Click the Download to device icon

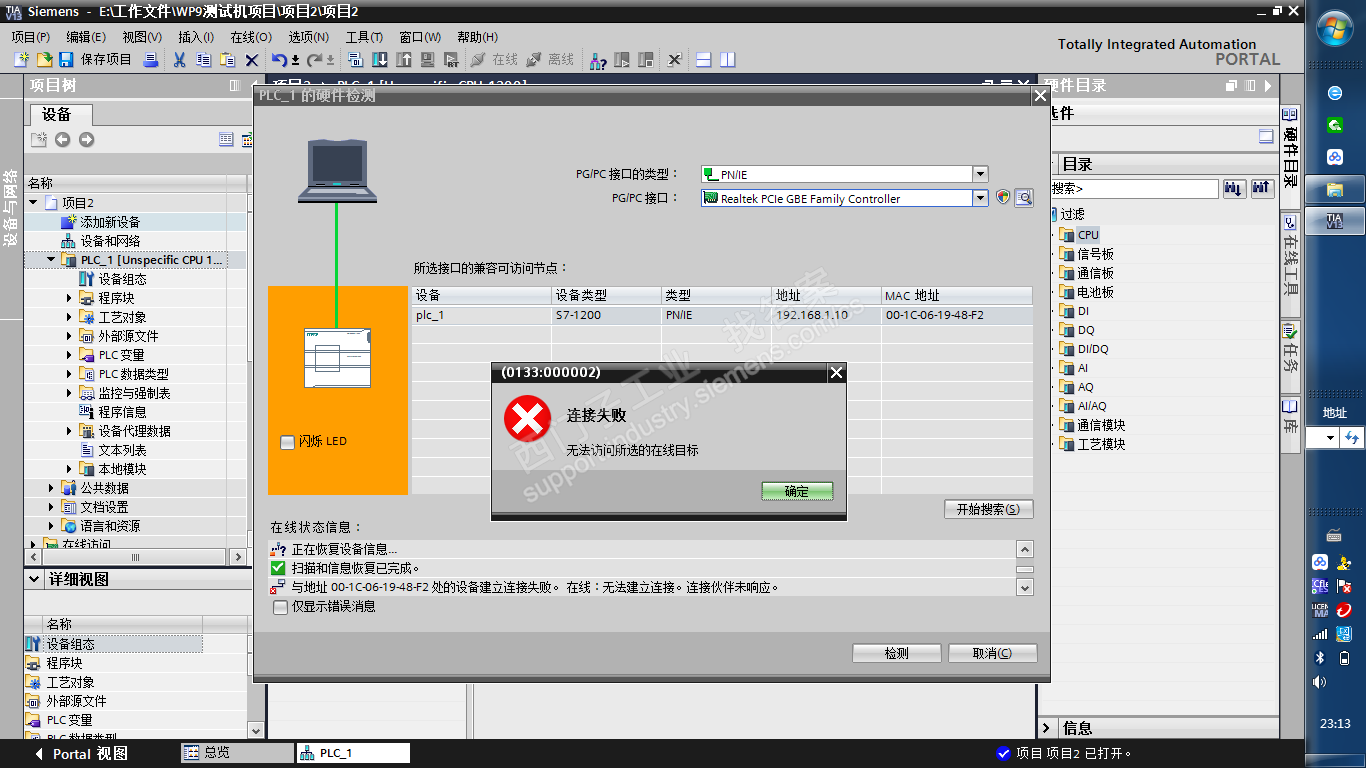(x=380, y=60)
